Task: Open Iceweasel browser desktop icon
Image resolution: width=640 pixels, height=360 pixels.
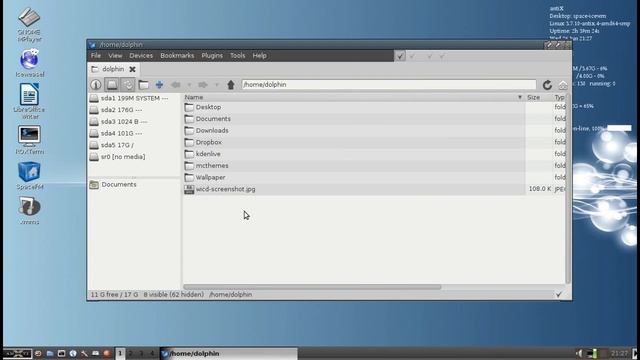Action: tap(29, 63)
